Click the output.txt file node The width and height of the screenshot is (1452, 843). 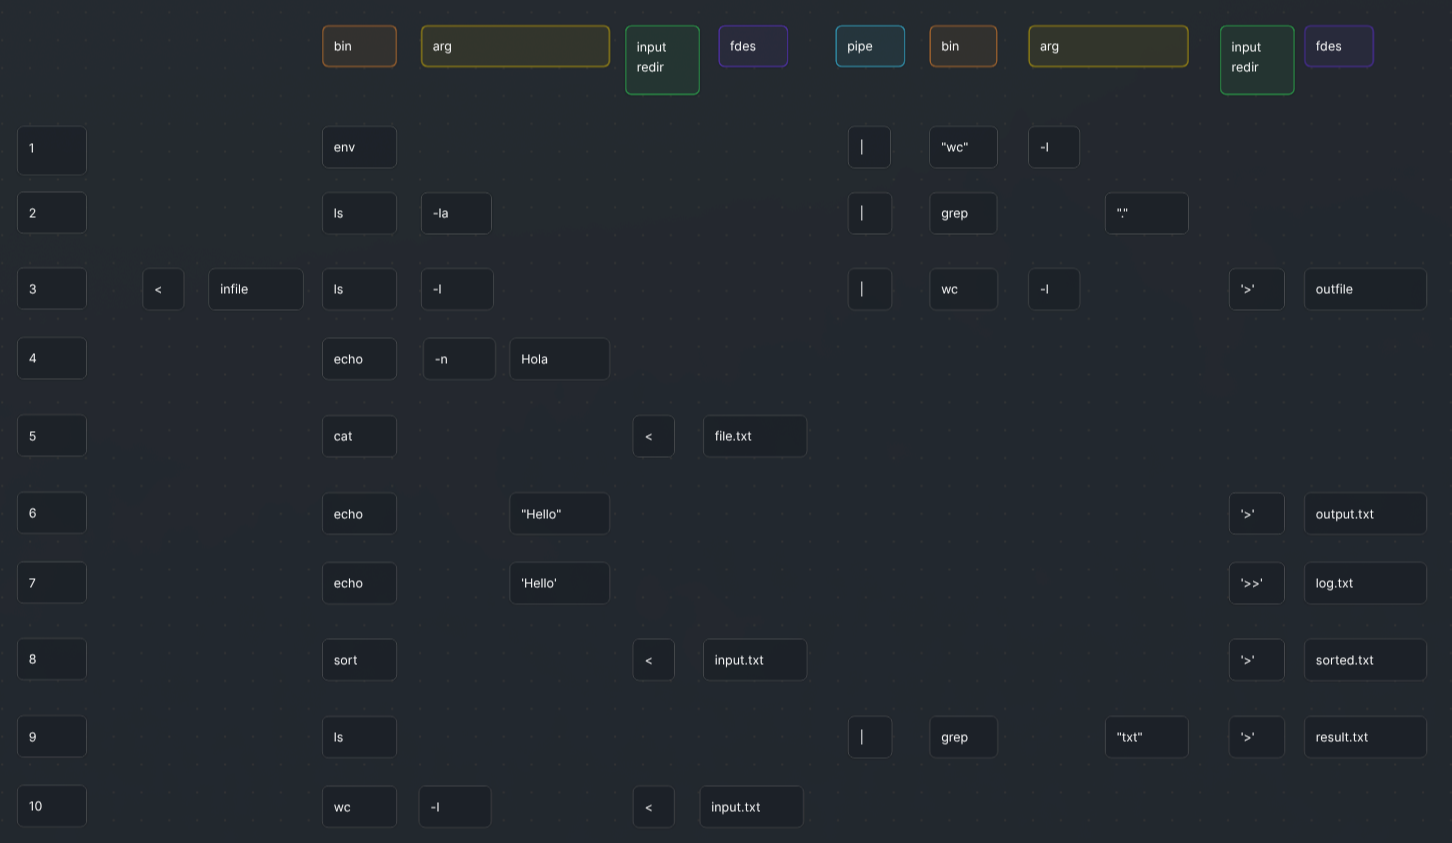click(x=1364, y=514)
